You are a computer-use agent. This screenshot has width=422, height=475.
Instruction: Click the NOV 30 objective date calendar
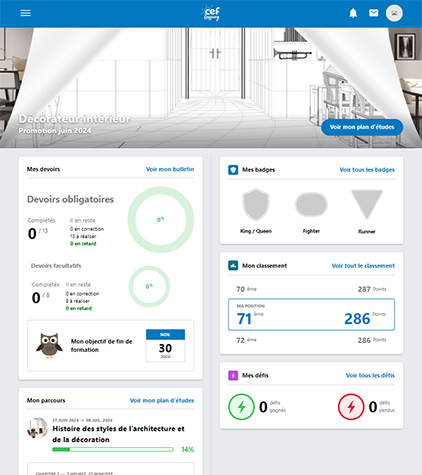[165, 345]
